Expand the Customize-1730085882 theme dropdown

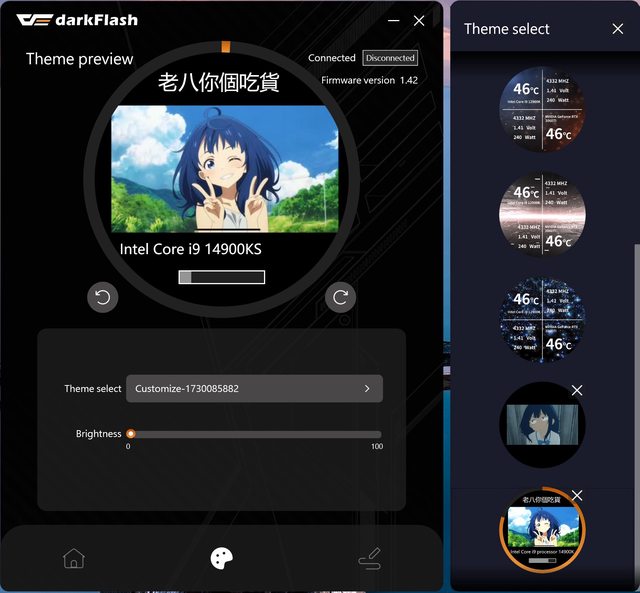coord(254,388)
